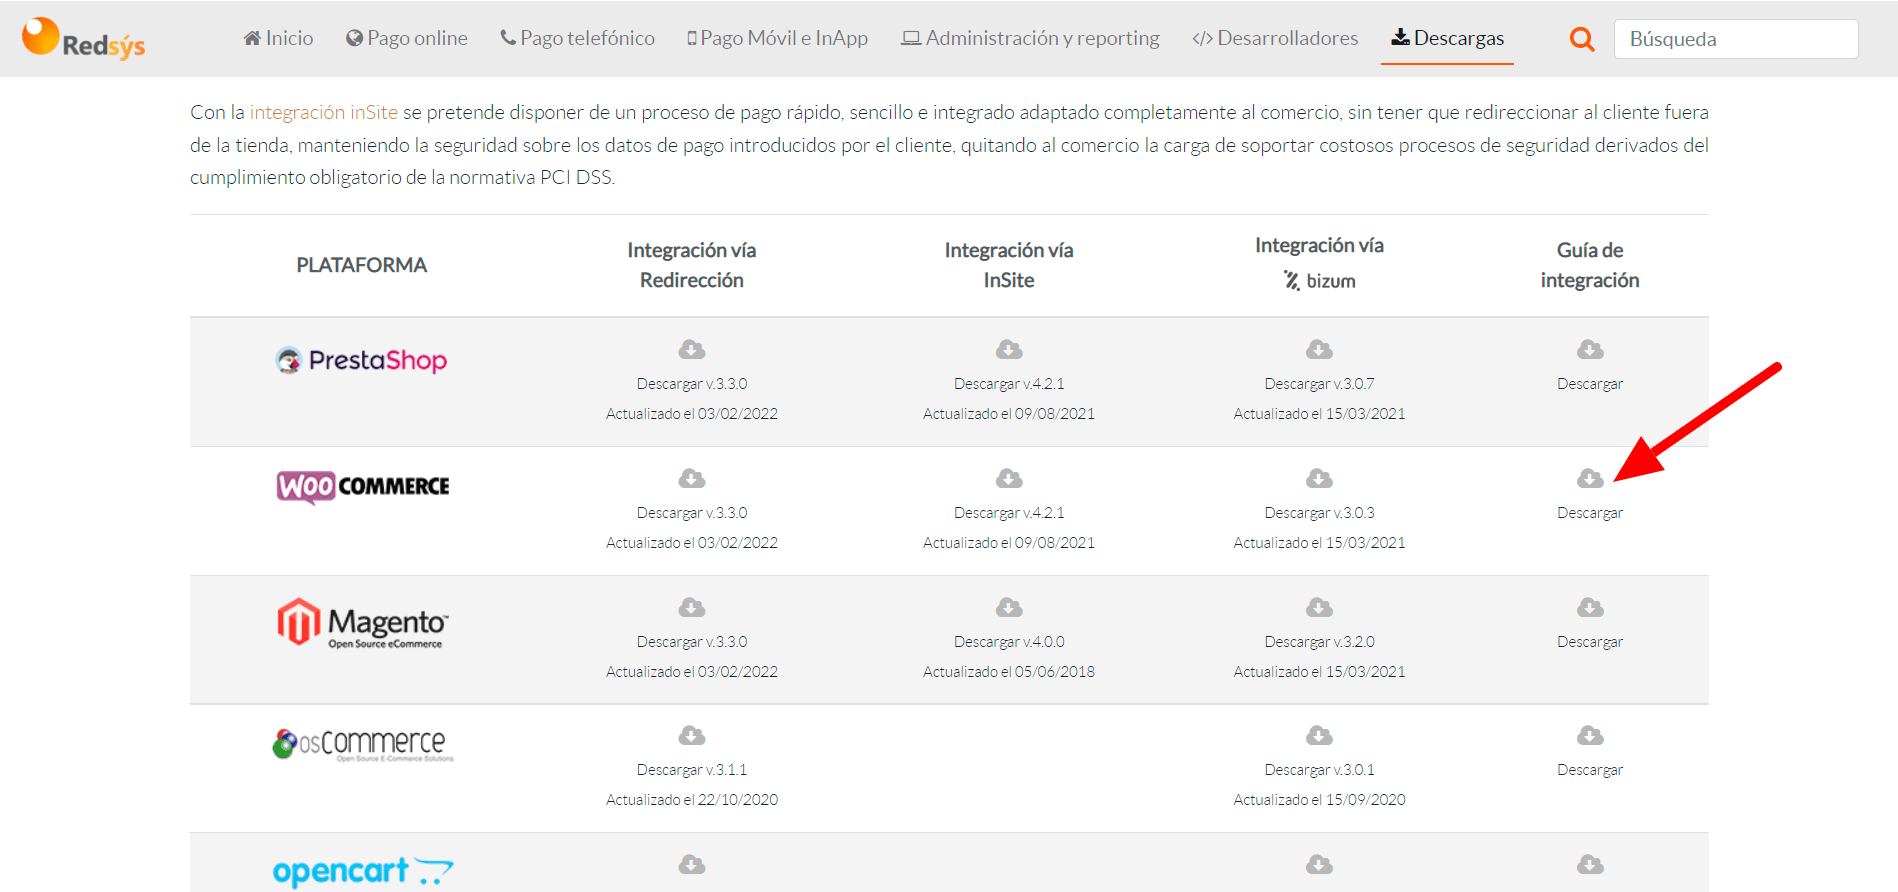Screen dimensions: 1898x892
Task: Download Magento Redirección cloud icon
Action: point(692,607)
